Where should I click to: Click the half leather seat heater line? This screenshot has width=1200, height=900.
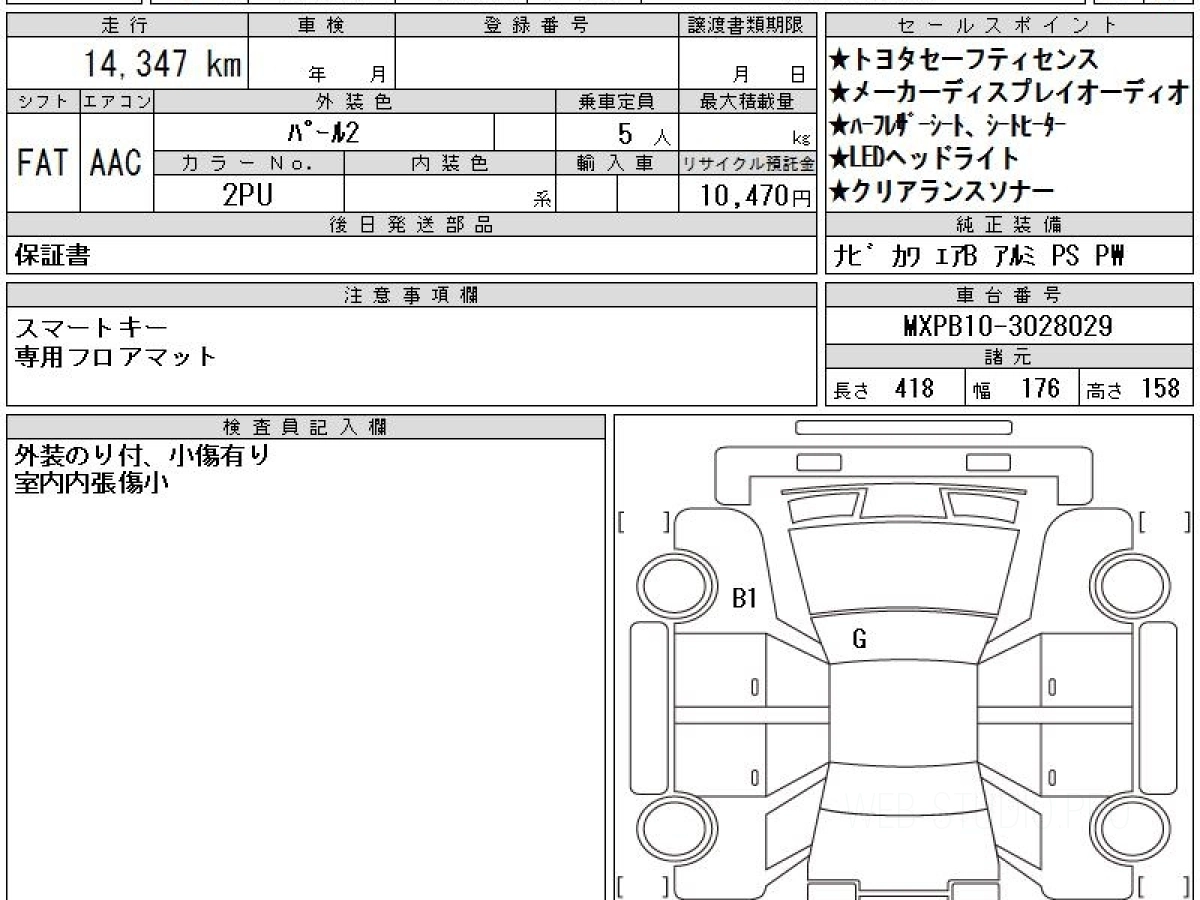[948, 126]
